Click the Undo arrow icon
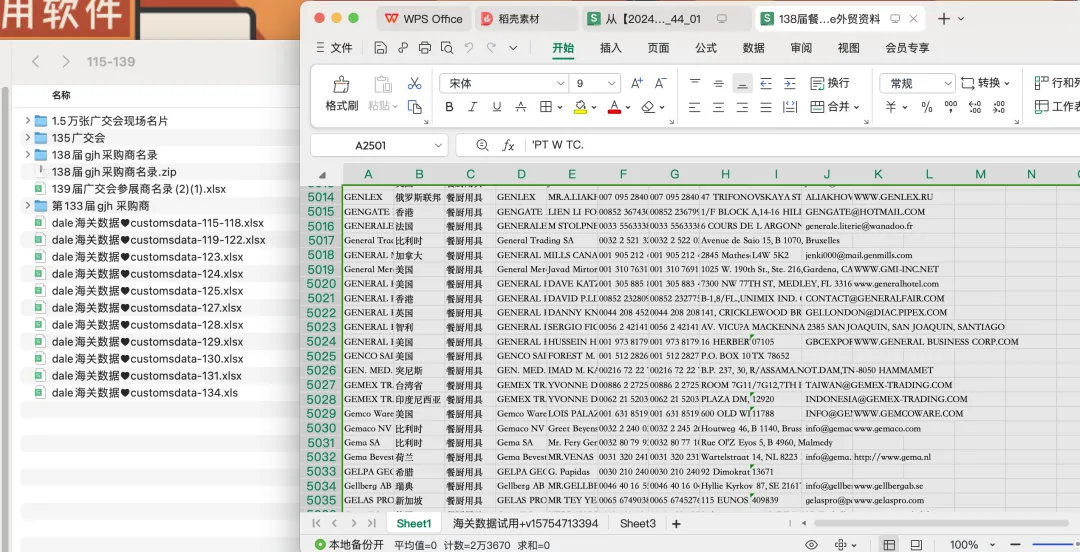This screenshot has height=552, width=1080. pos(469,48)
